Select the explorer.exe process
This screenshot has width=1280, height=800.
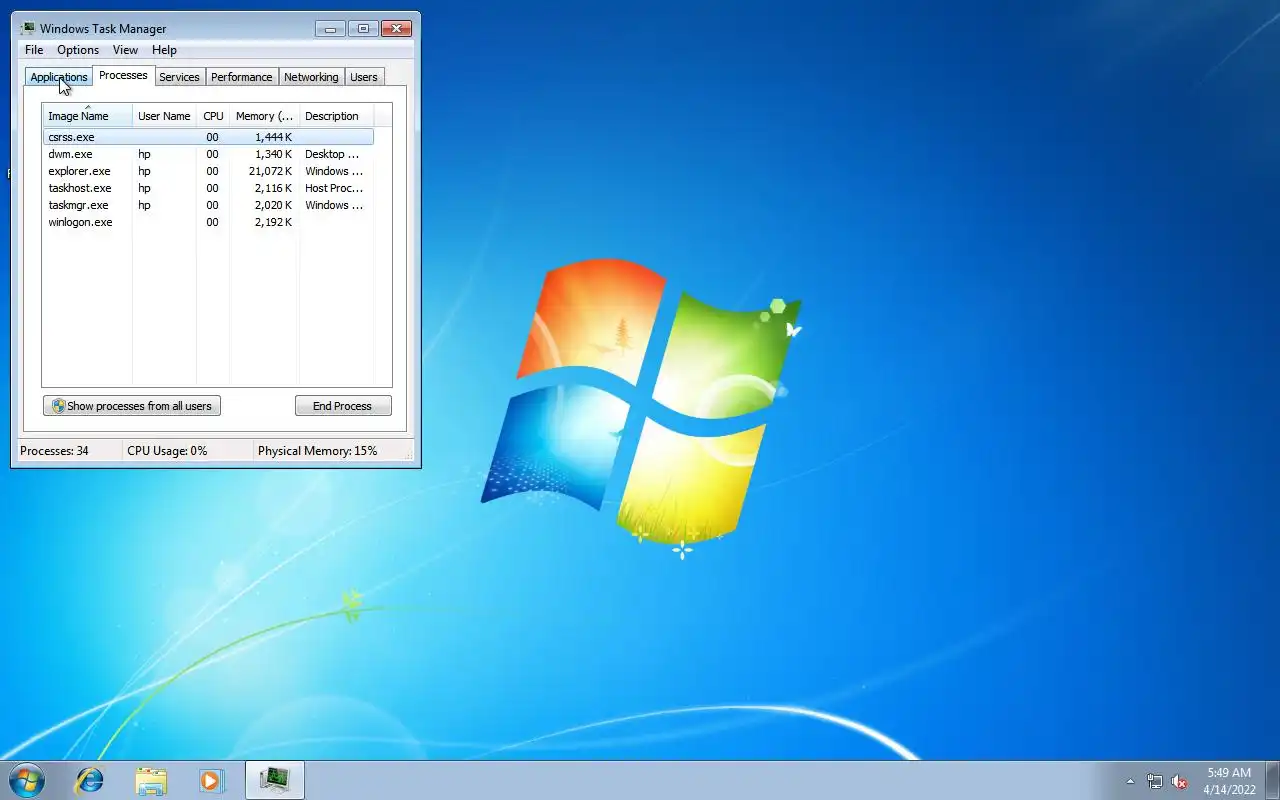208,171
